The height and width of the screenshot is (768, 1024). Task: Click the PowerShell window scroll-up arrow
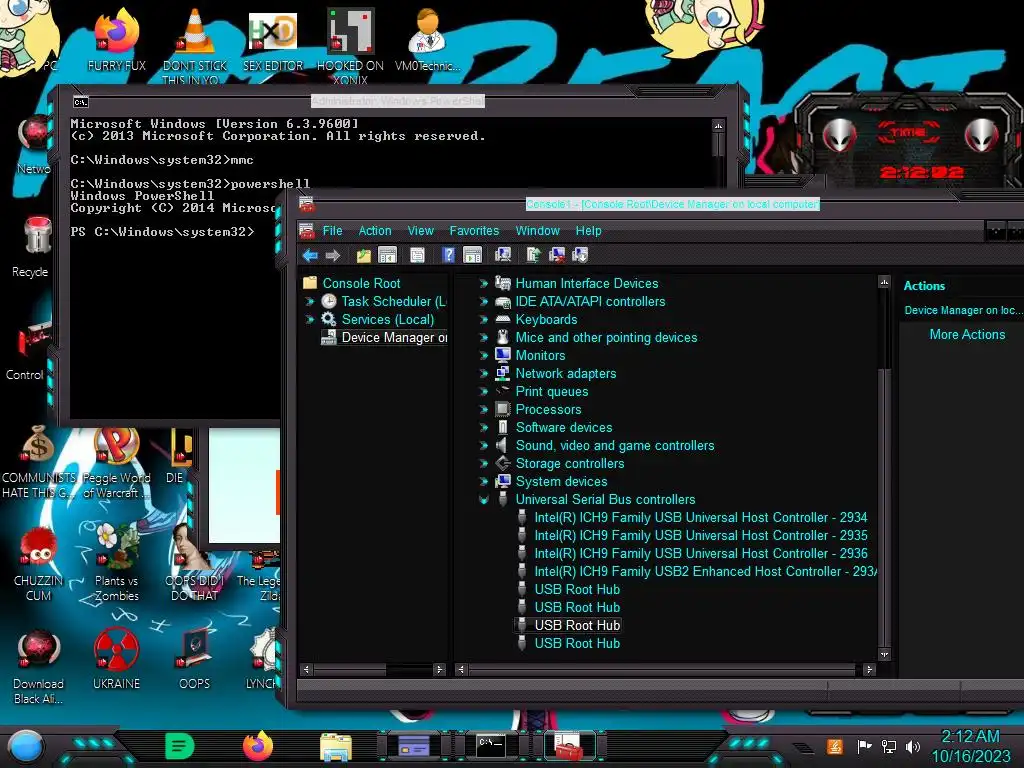pos(718,126)
